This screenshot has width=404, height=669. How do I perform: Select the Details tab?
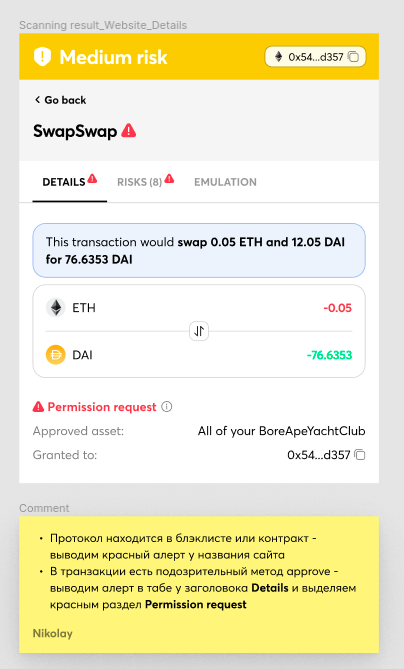pos(64,182)
